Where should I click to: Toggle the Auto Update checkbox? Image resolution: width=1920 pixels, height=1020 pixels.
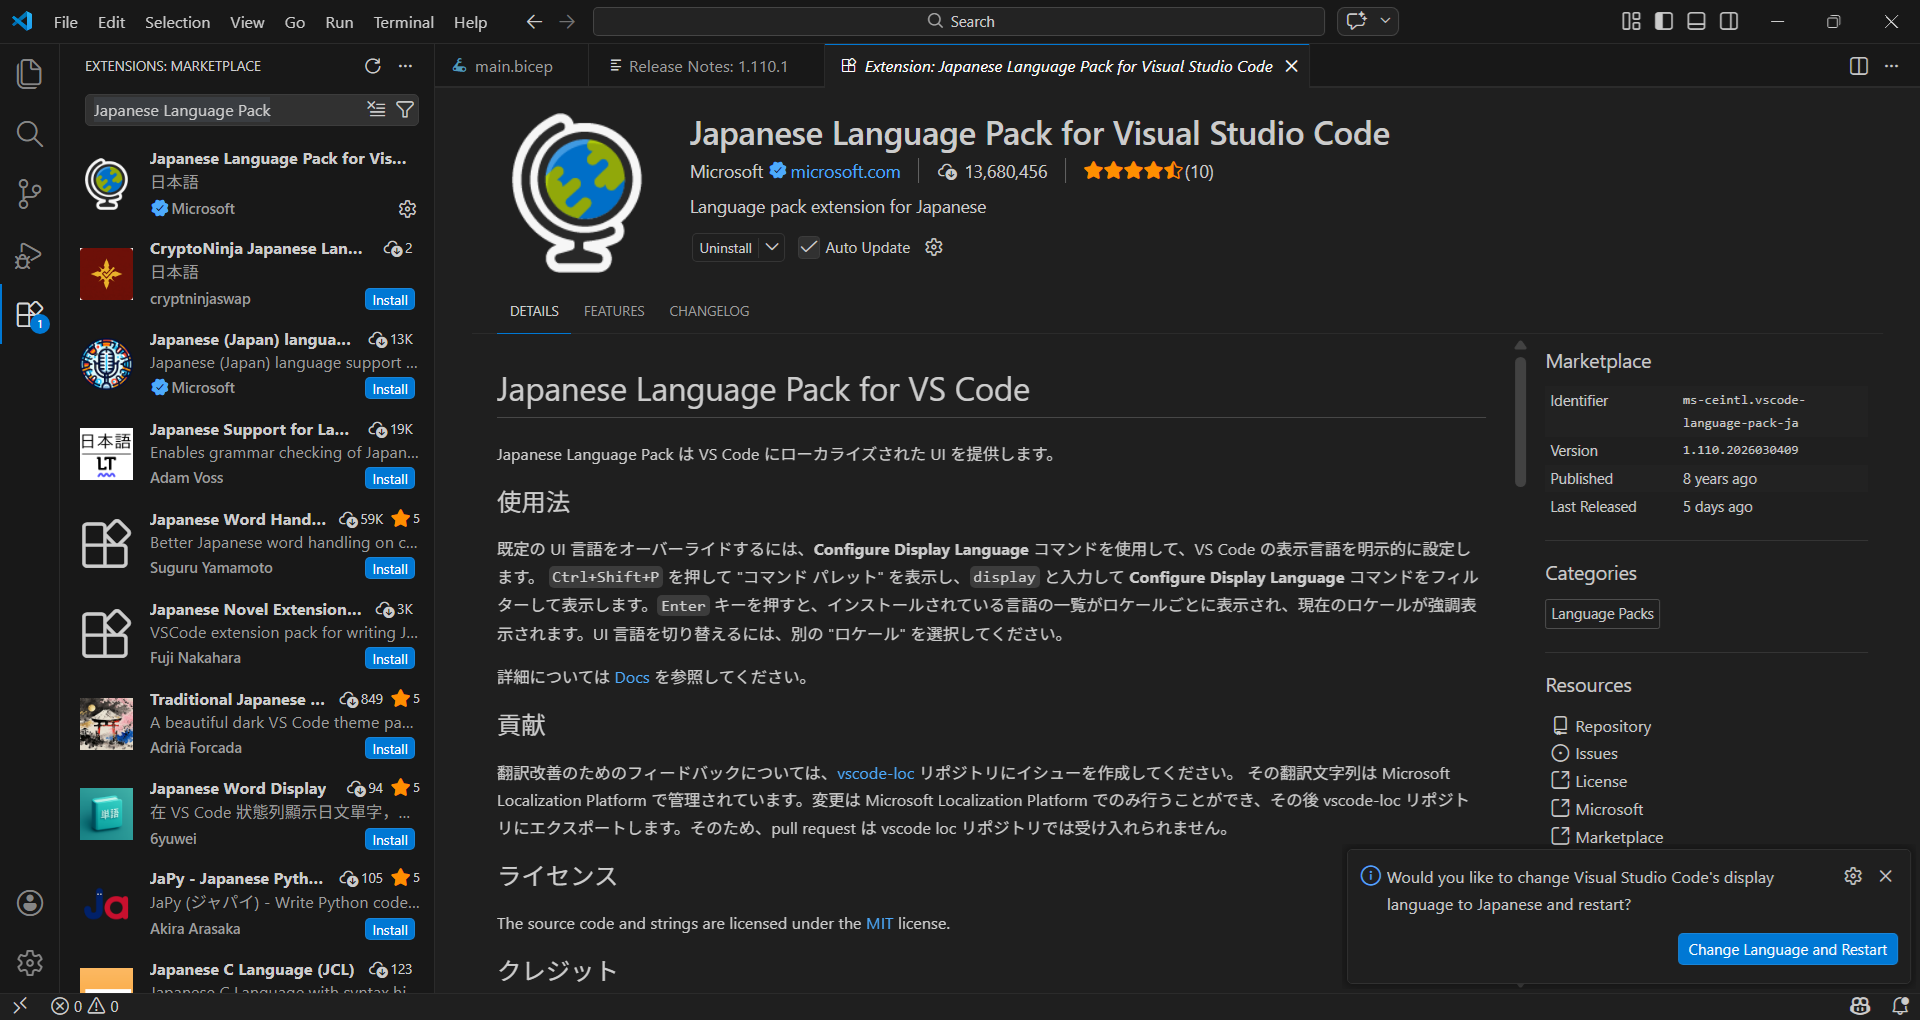[809, 247]
